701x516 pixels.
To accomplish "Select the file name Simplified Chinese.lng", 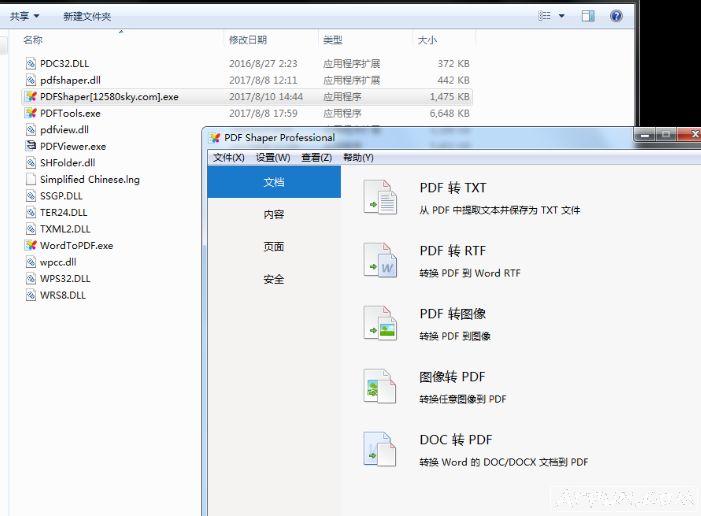I will 90,180.
